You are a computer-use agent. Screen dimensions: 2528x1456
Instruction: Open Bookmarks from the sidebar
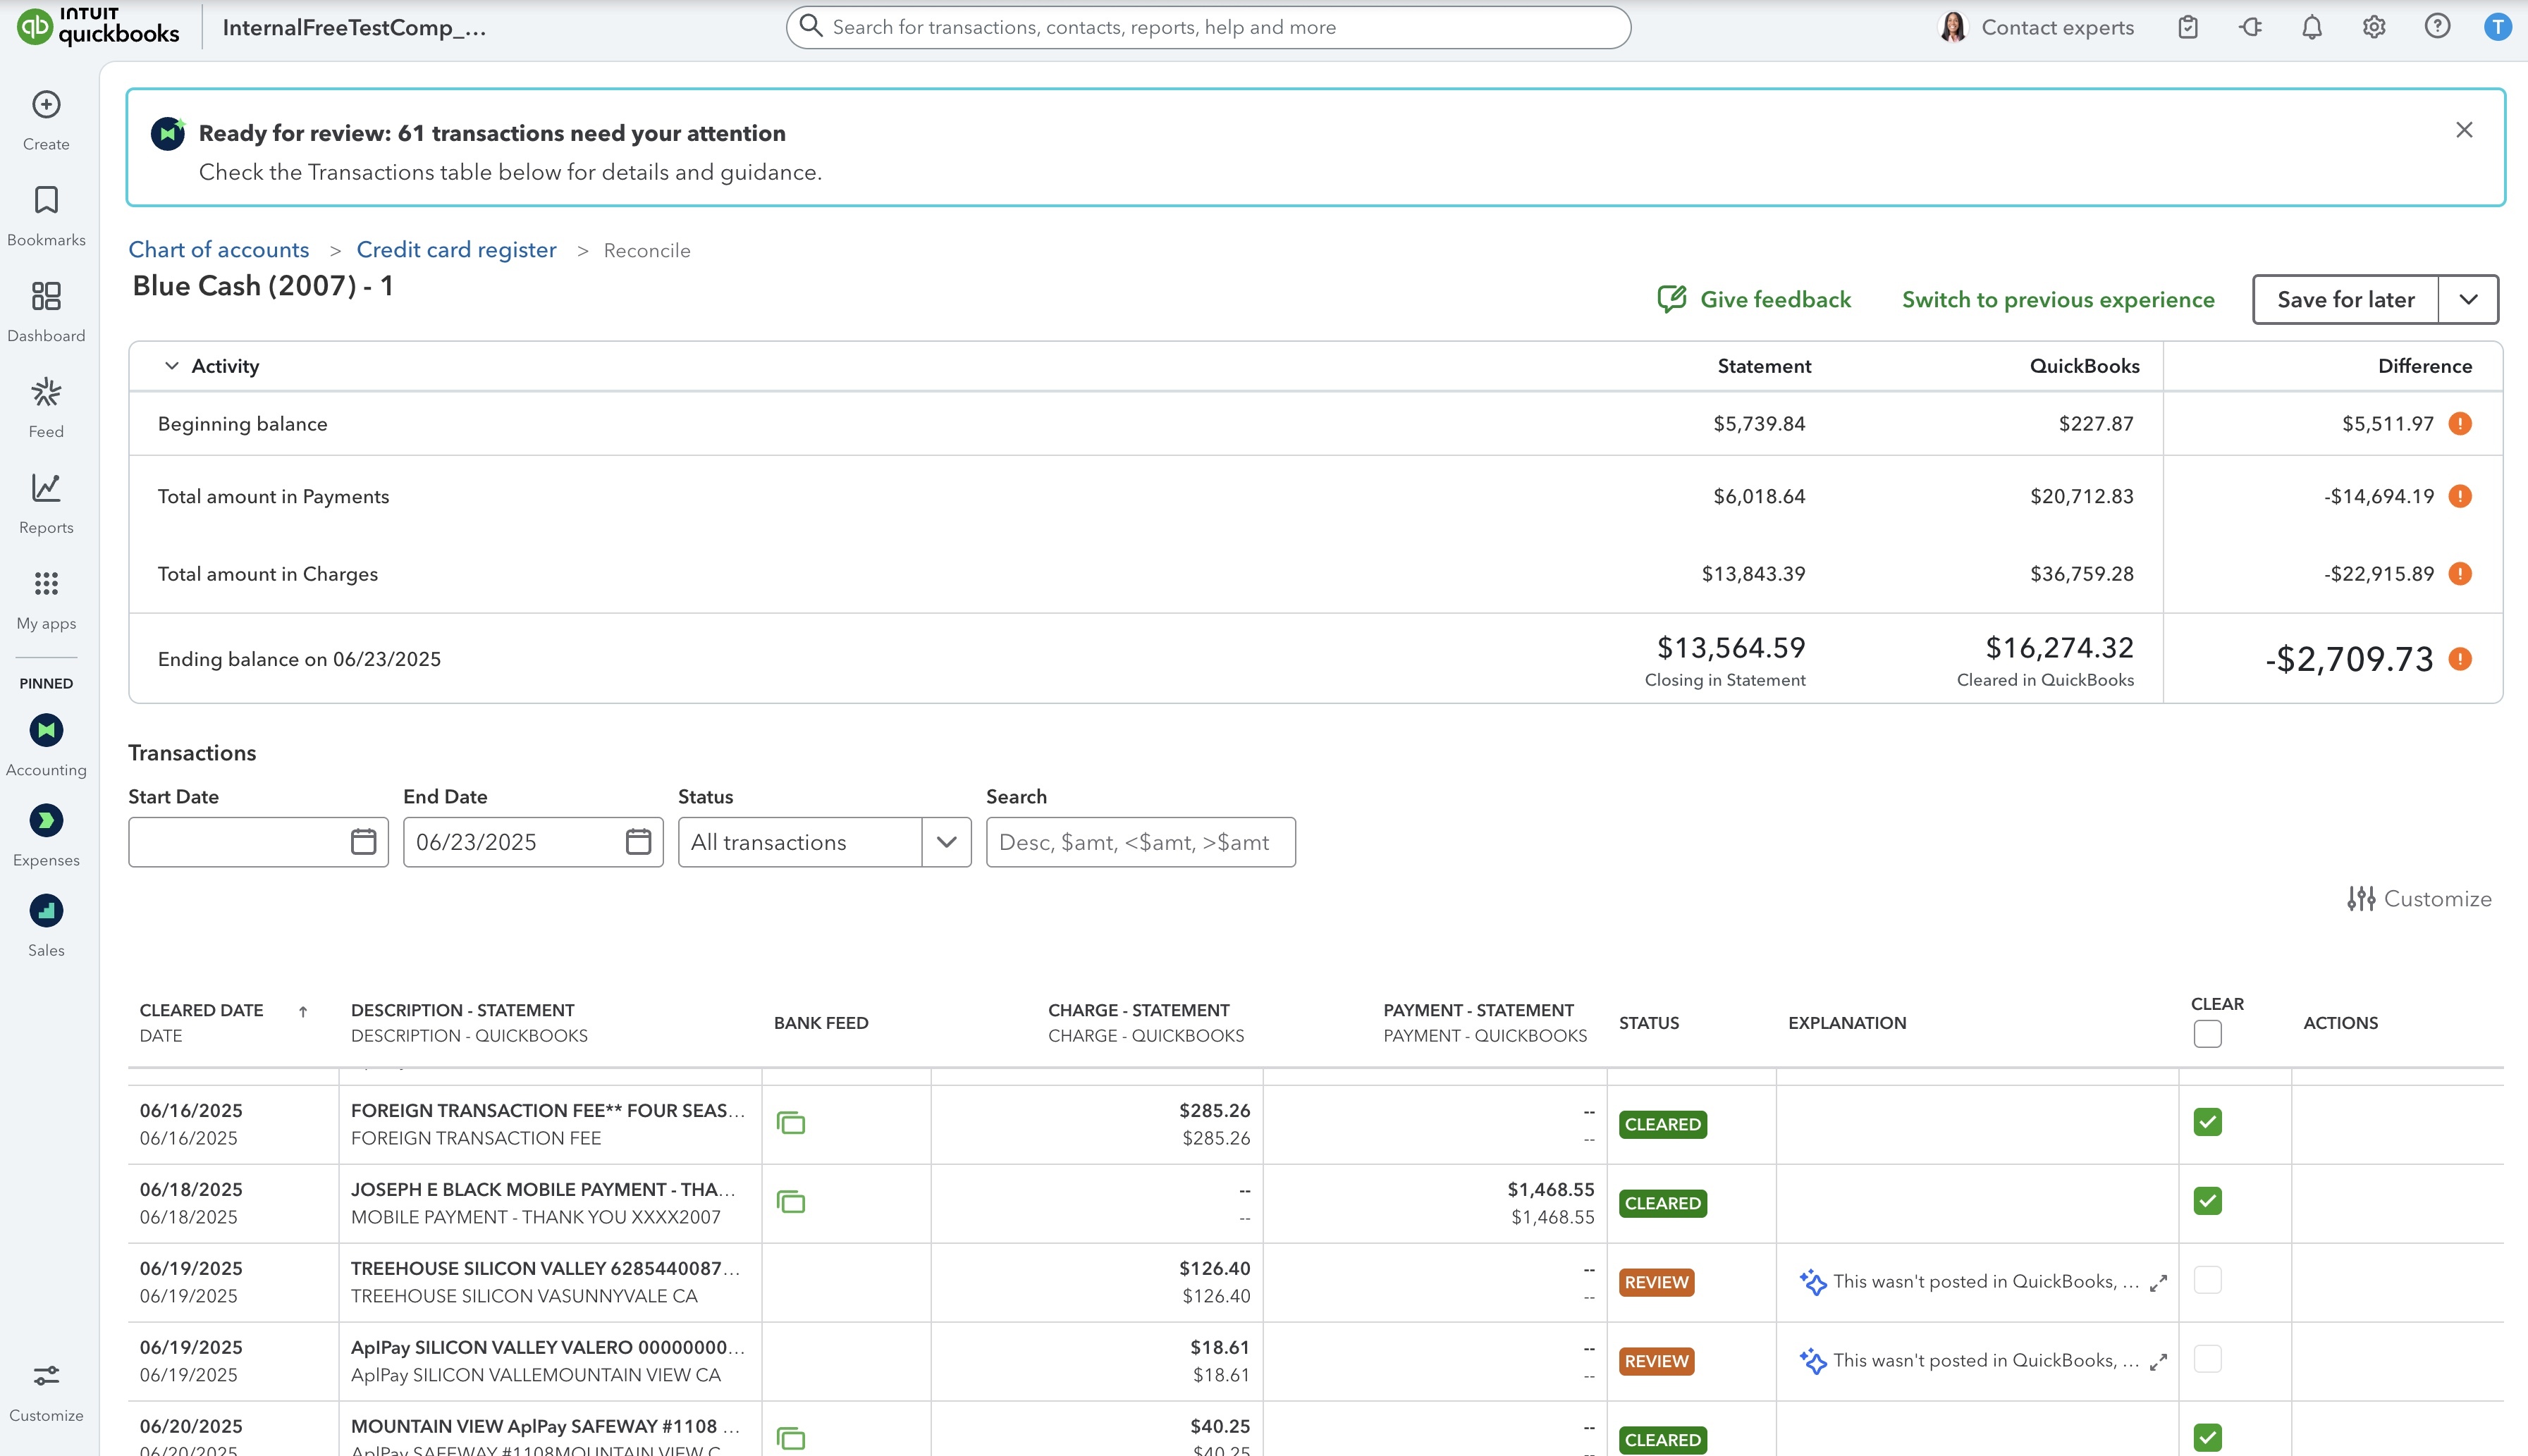pos(46,216)
